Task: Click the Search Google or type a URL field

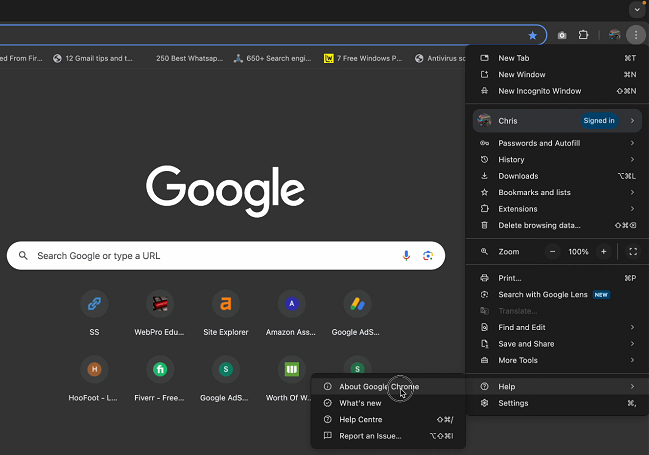Action: [x=226, y=255]
